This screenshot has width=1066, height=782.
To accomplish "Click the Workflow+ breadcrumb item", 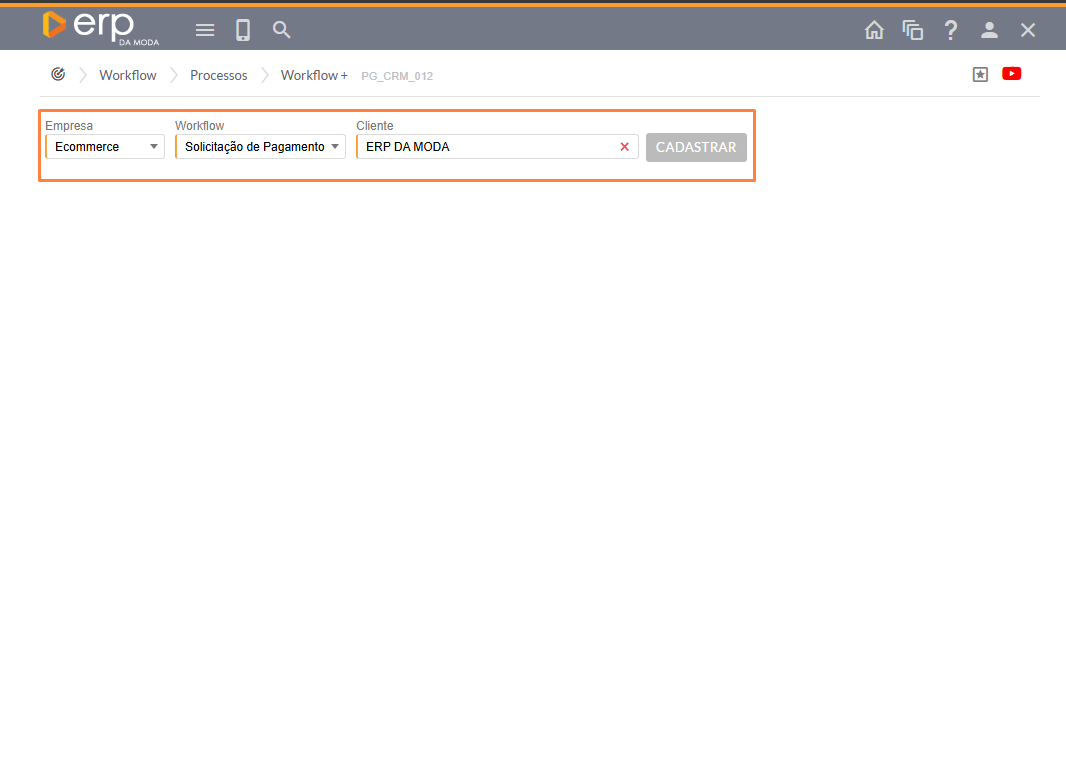I will point(314,75).
